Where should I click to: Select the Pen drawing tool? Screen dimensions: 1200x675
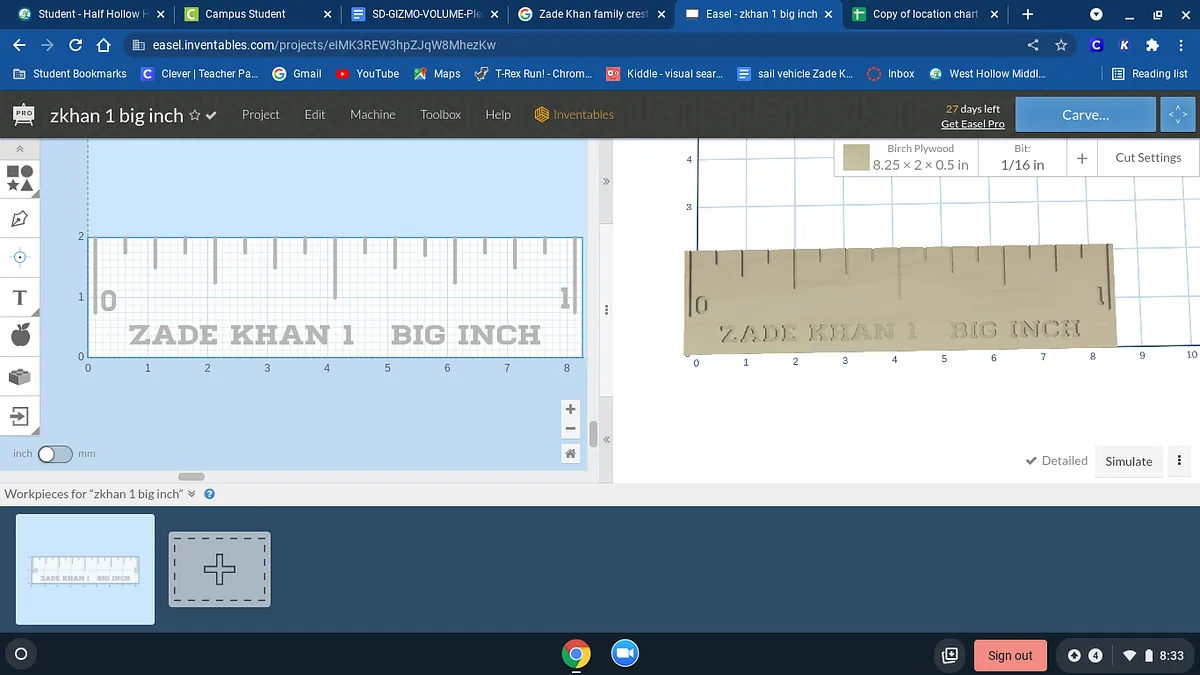pos(20,217)
